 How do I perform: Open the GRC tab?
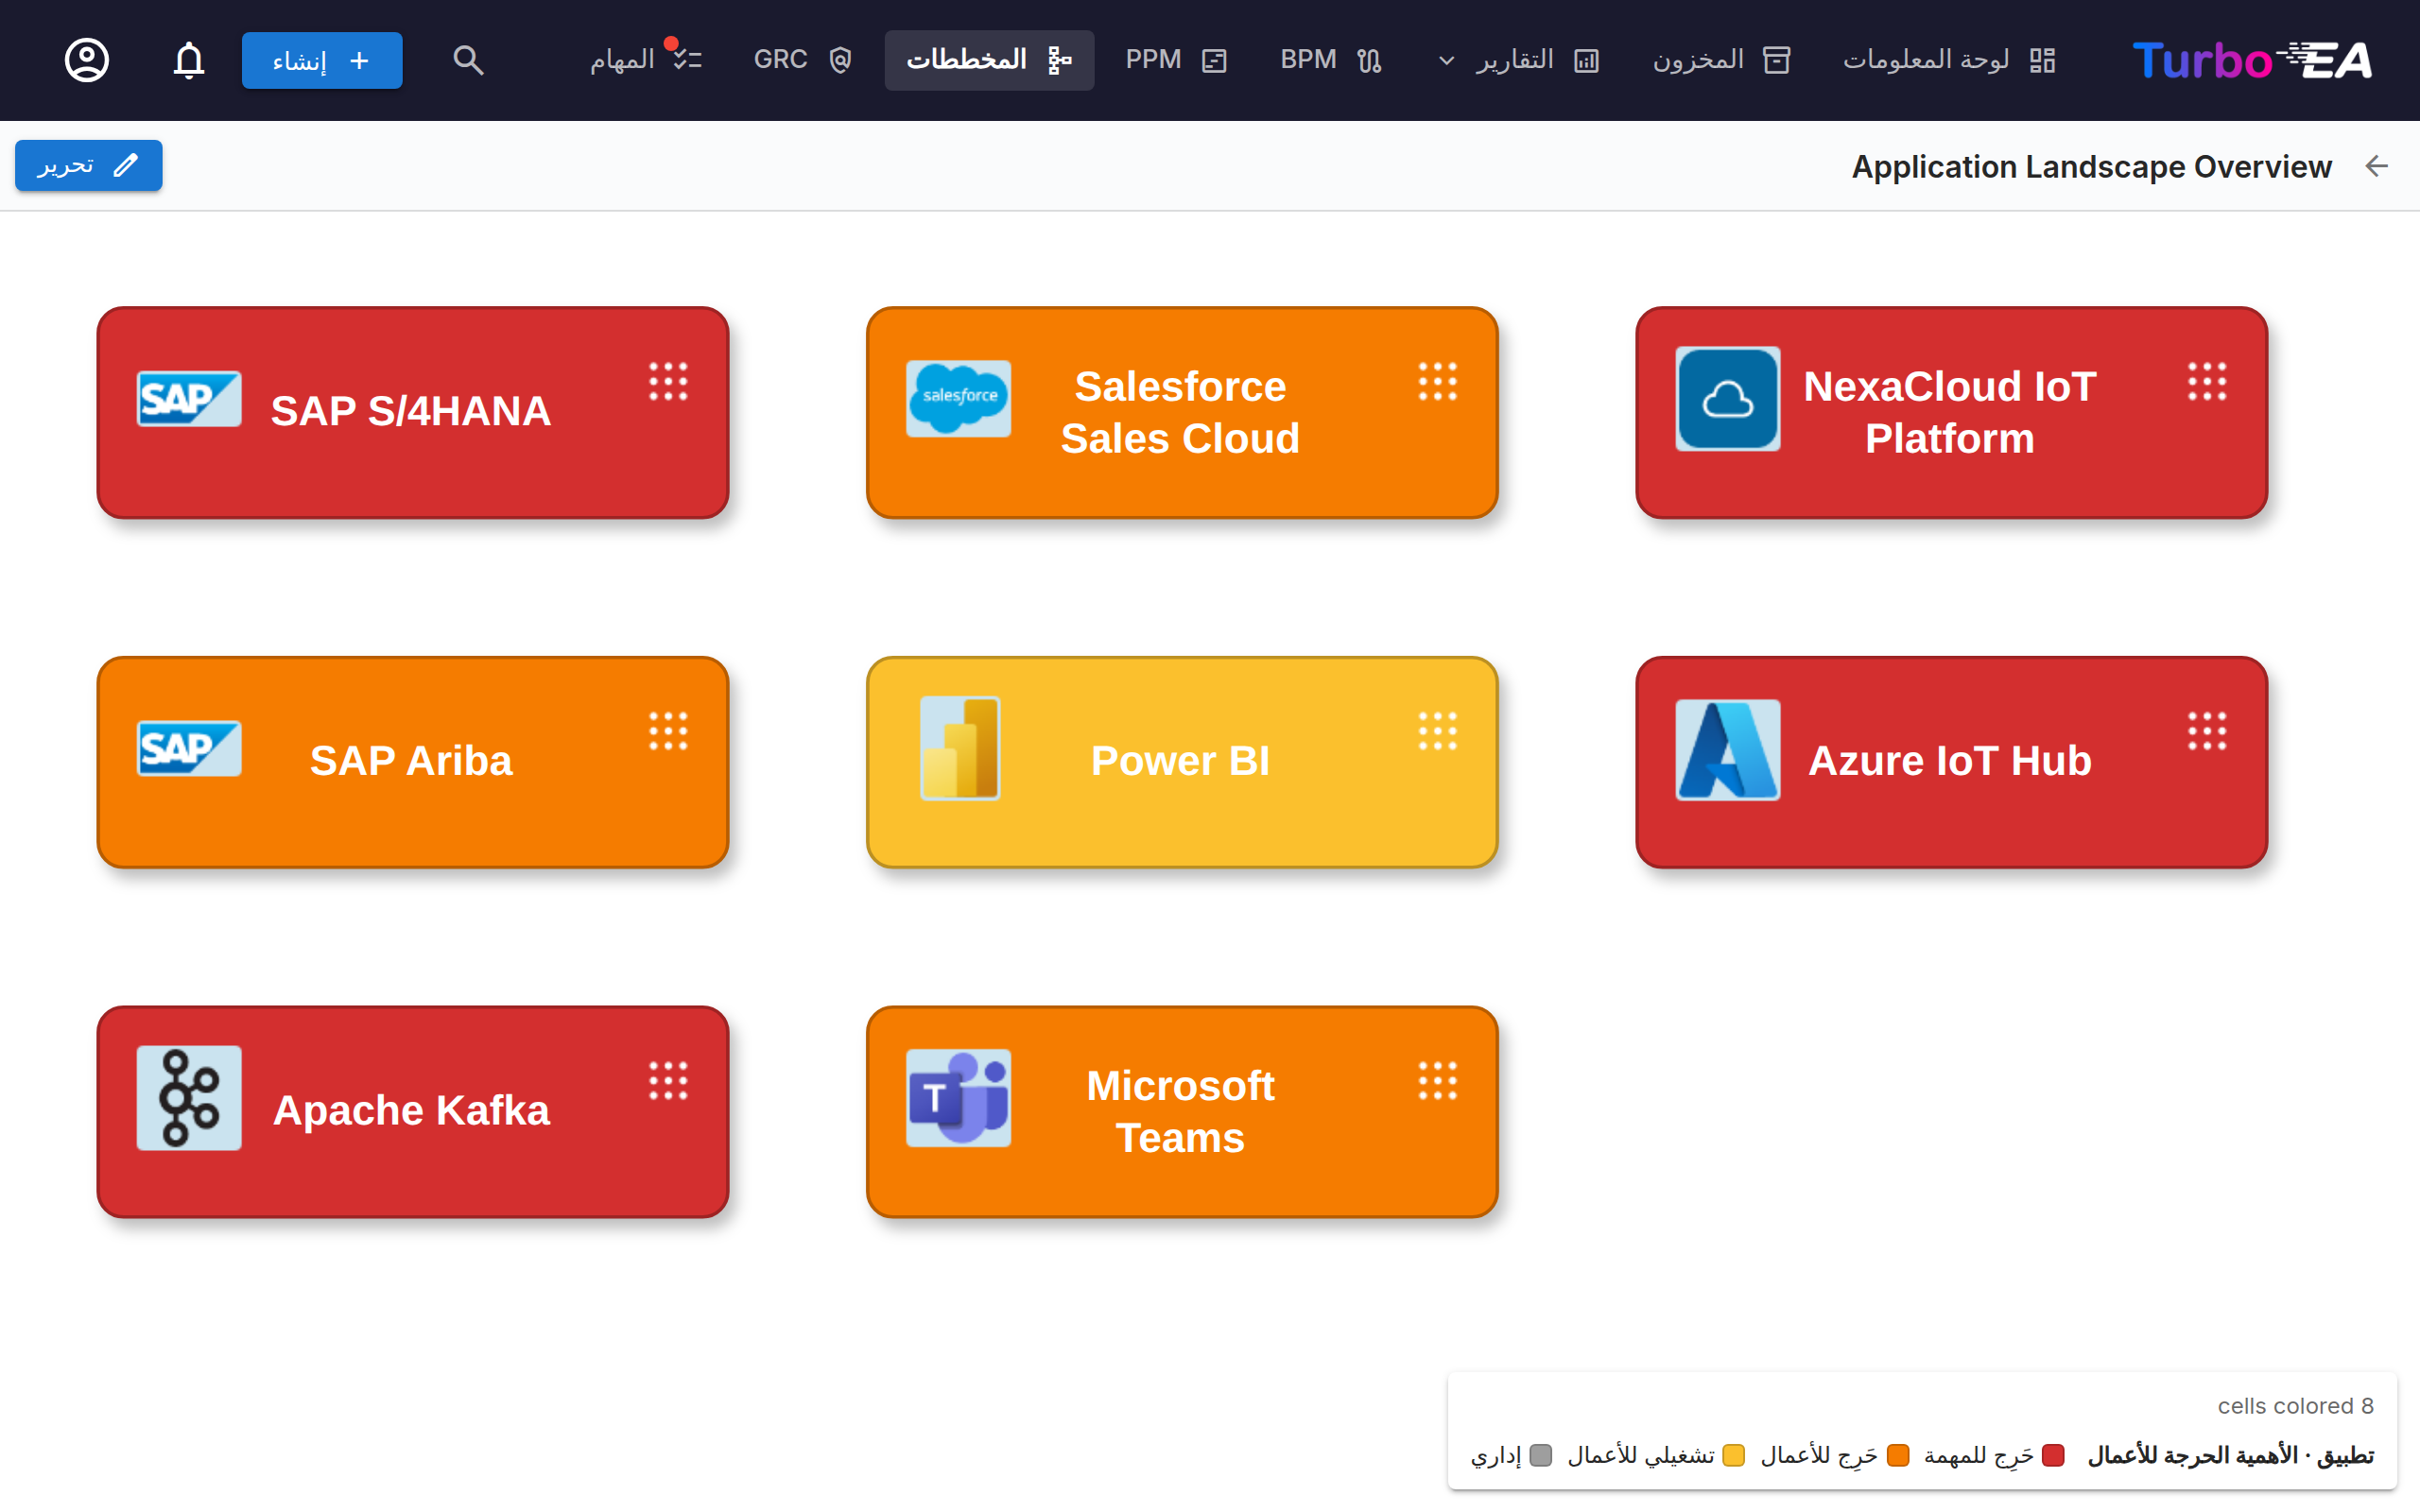point(803,60)
